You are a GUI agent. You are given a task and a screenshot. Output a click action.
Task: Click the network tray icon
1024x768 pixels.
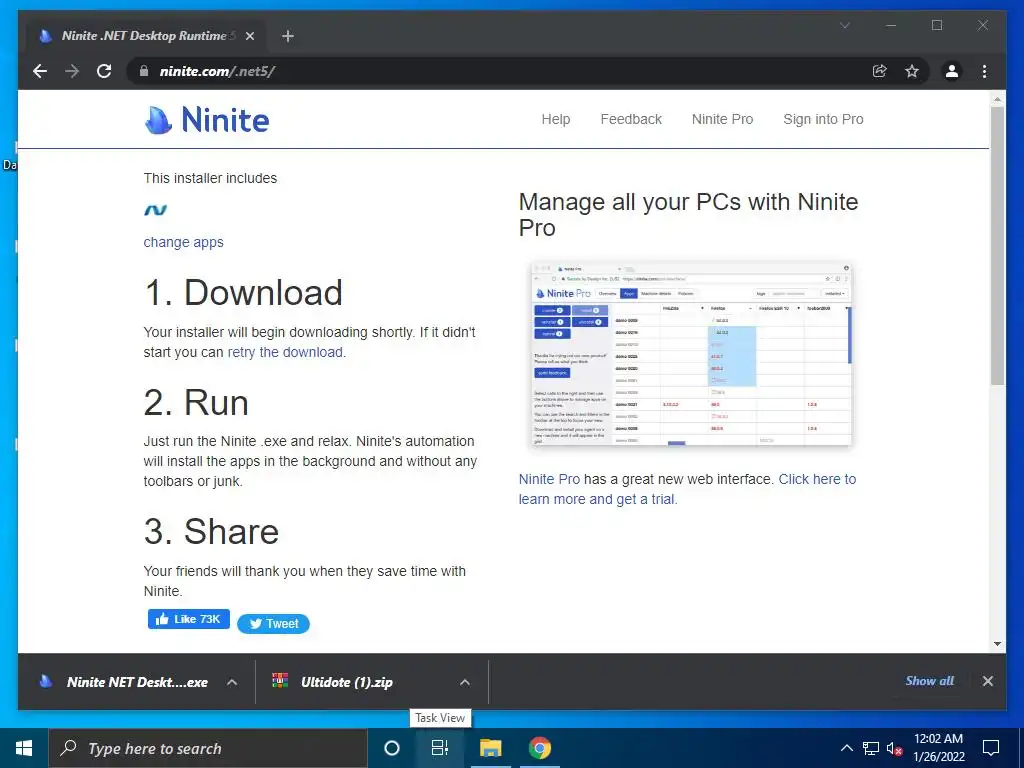871,748
